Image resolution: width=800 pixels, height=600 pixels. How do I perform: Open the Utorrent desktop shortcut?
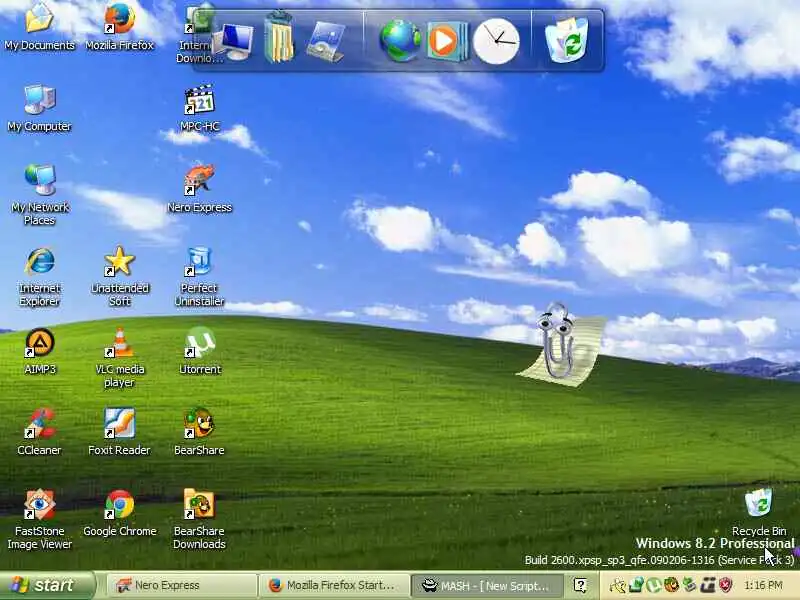(x=199, y=351)
